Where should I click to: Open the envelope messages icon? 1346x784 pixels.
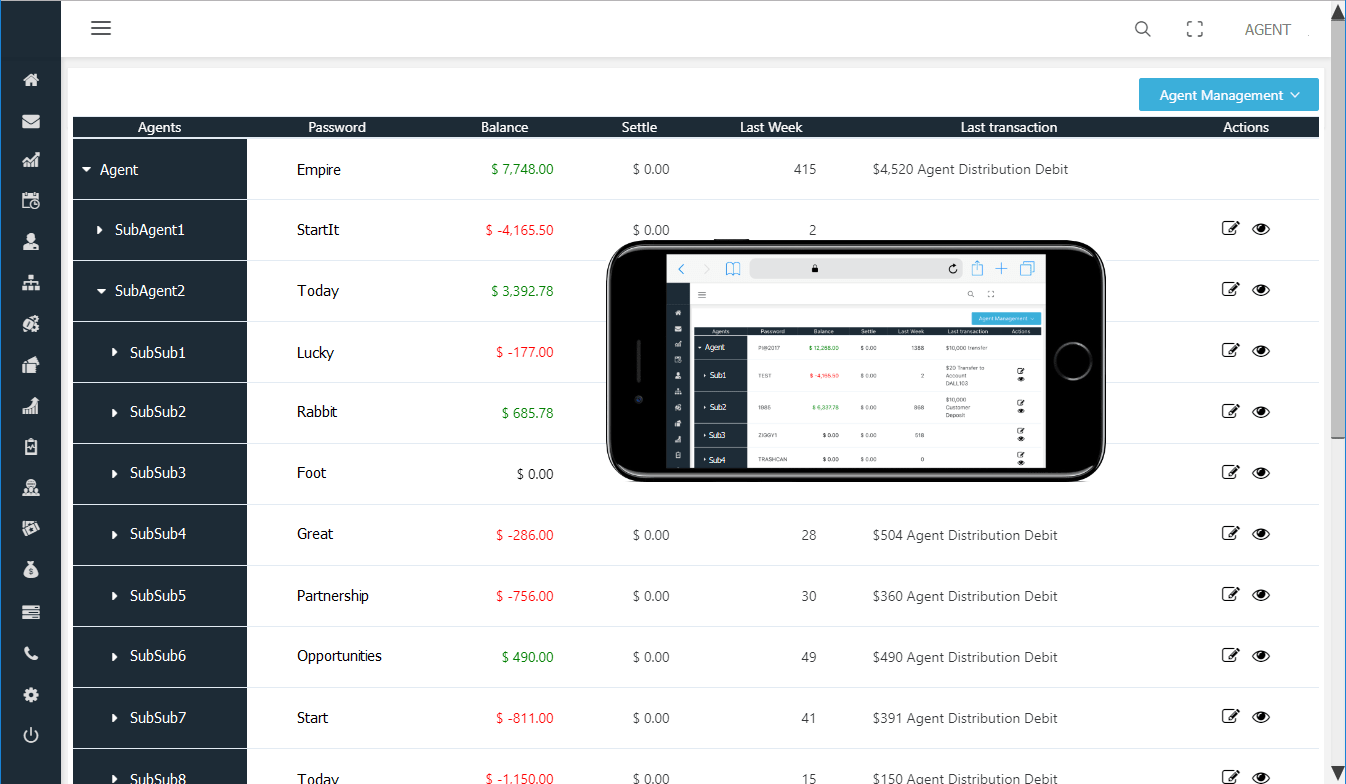tap(31, 121)
